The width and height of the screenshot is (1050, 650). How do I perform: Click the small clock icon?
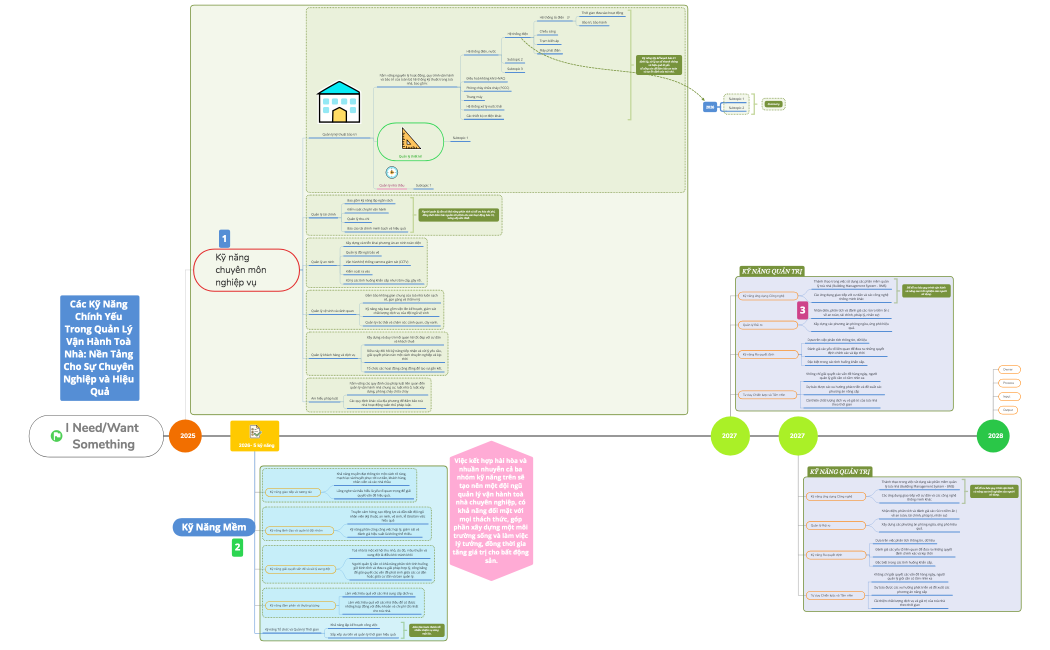(391, 172)
